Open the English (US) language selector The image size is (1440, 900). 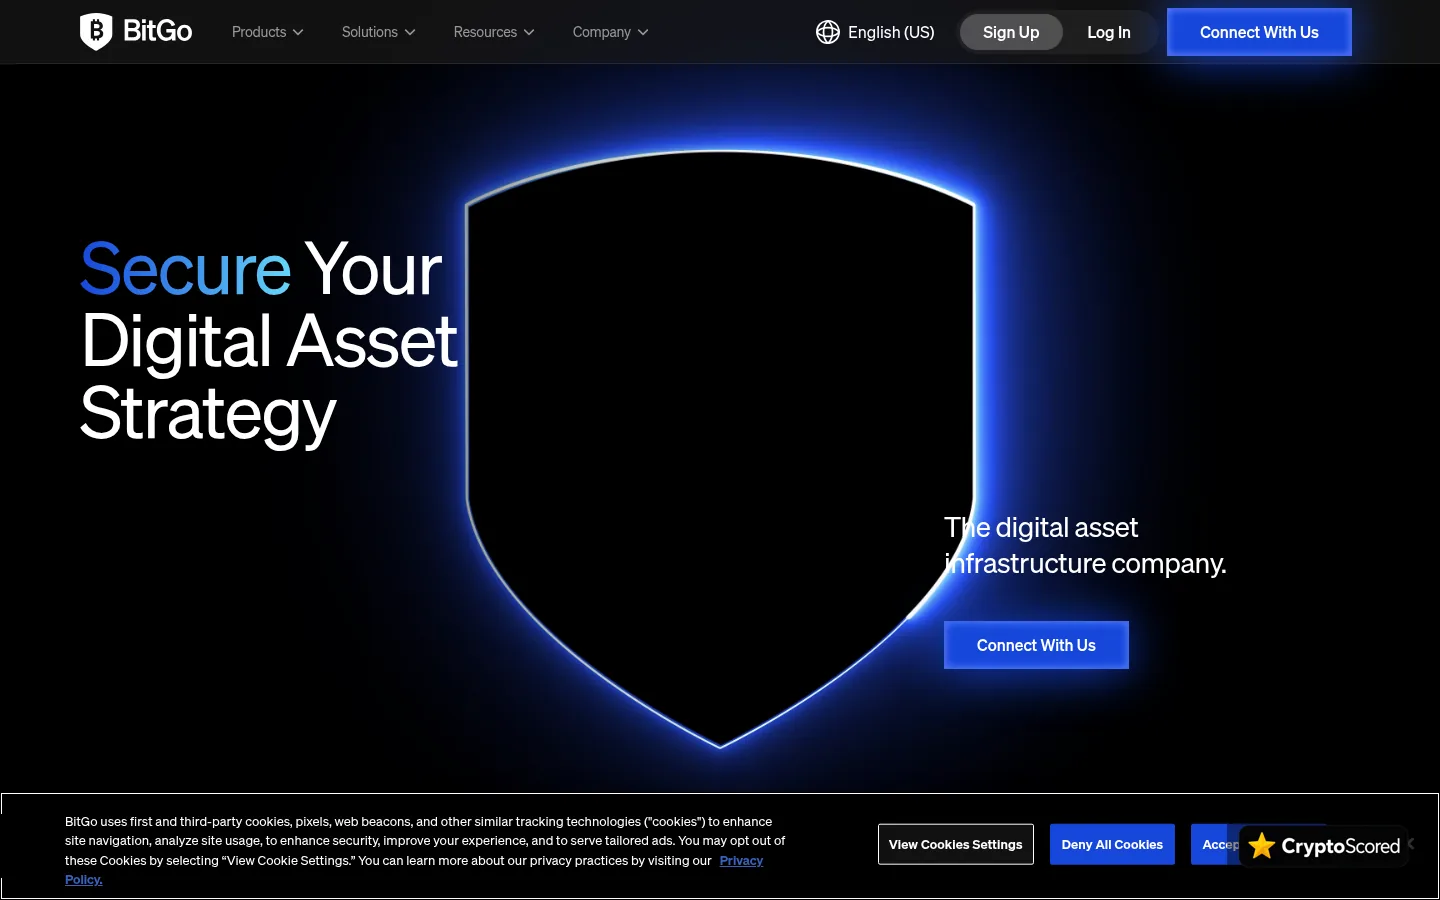[x=875, y=32]
